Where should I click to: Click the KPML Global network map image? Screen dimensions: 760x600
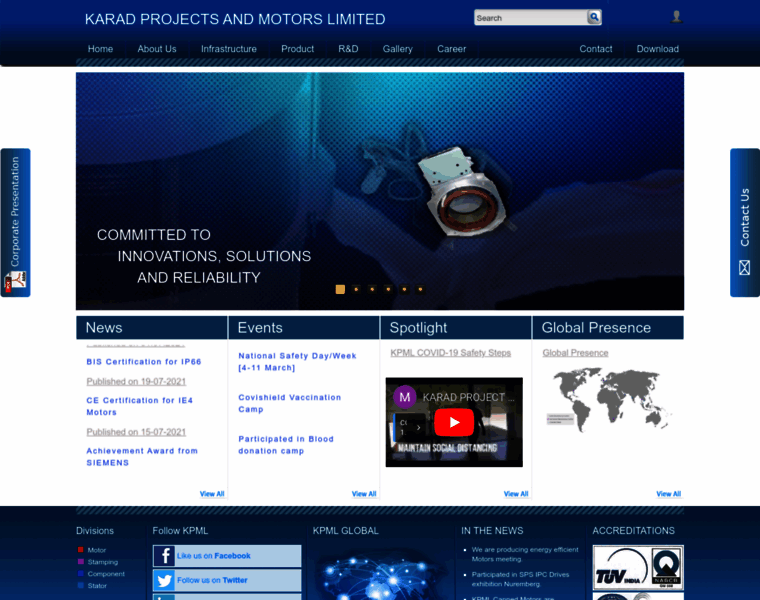point(380,573)
